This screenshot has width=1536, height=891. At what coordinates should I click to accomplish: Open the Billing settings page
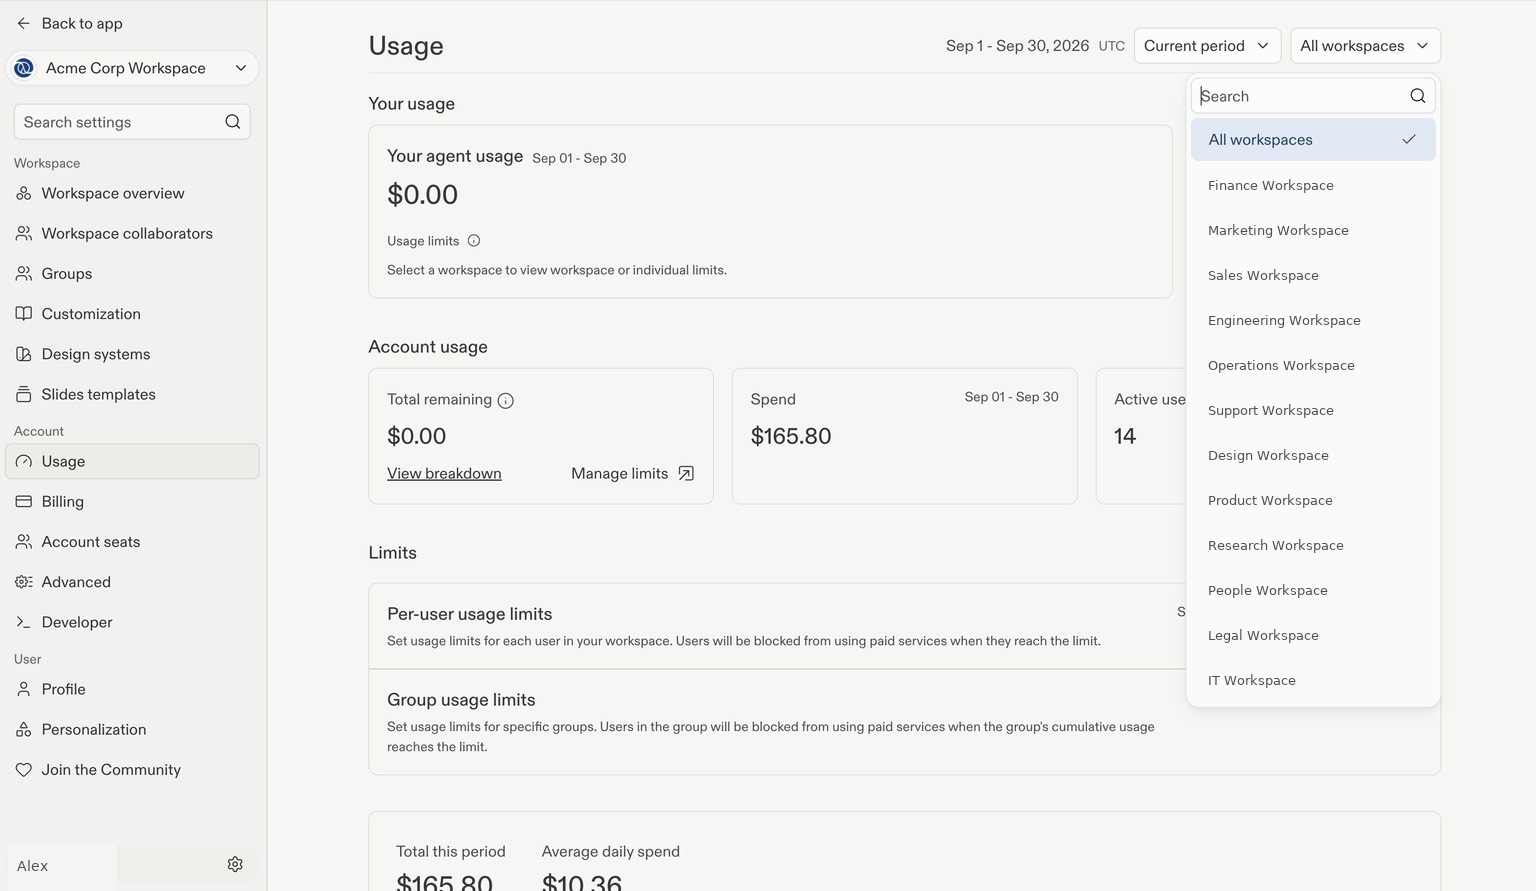point(133,501)
